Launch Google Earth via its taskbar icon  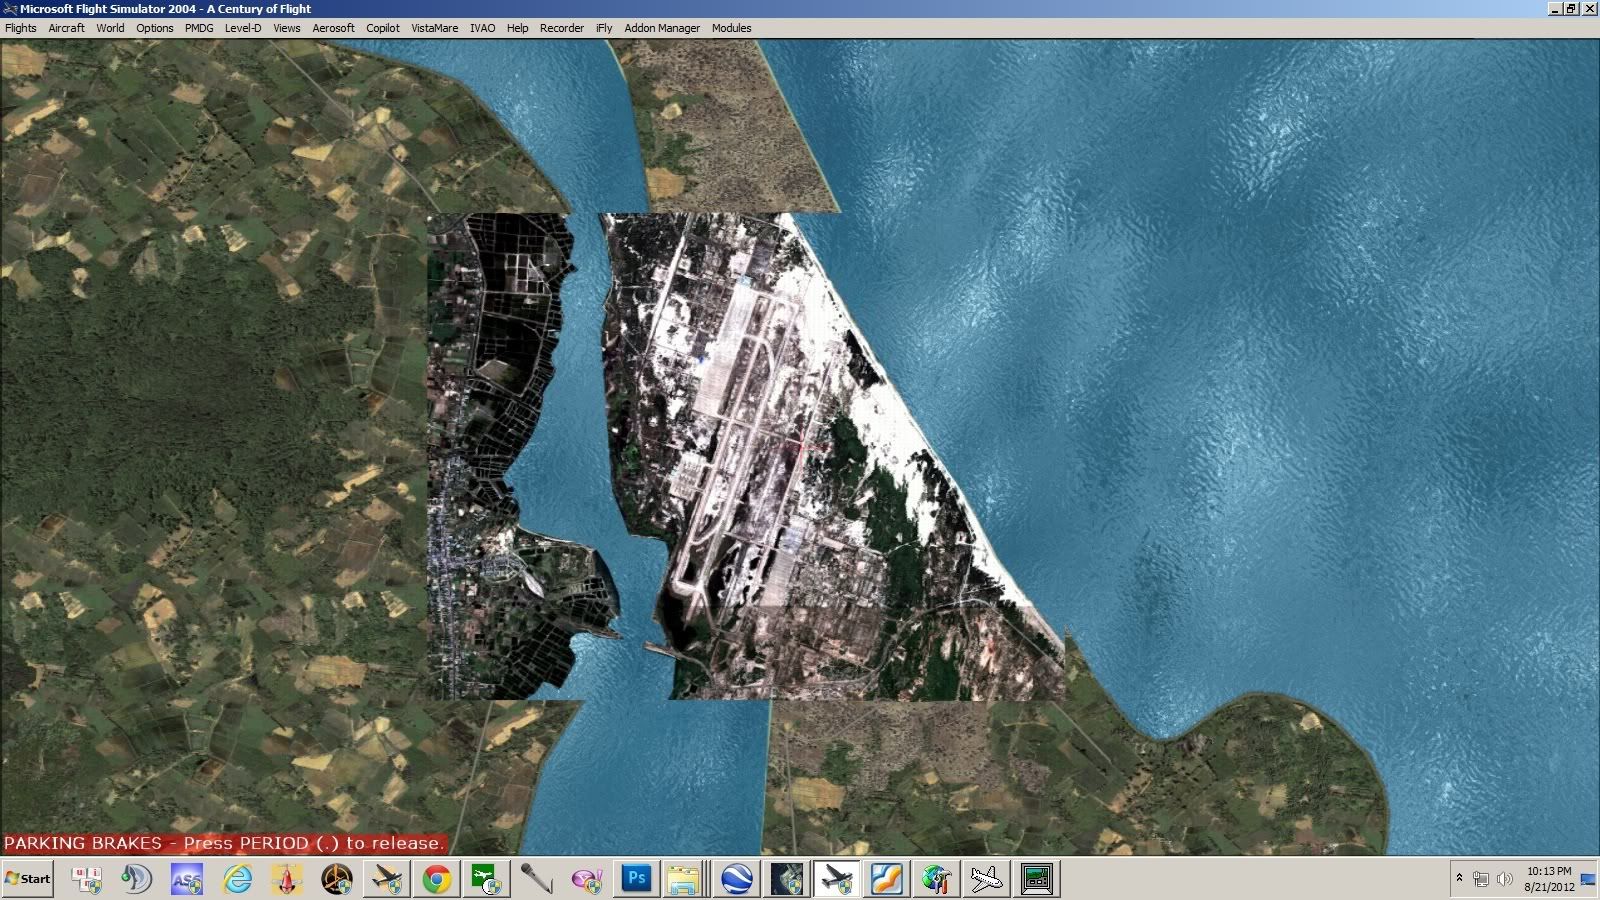point(735,880)
